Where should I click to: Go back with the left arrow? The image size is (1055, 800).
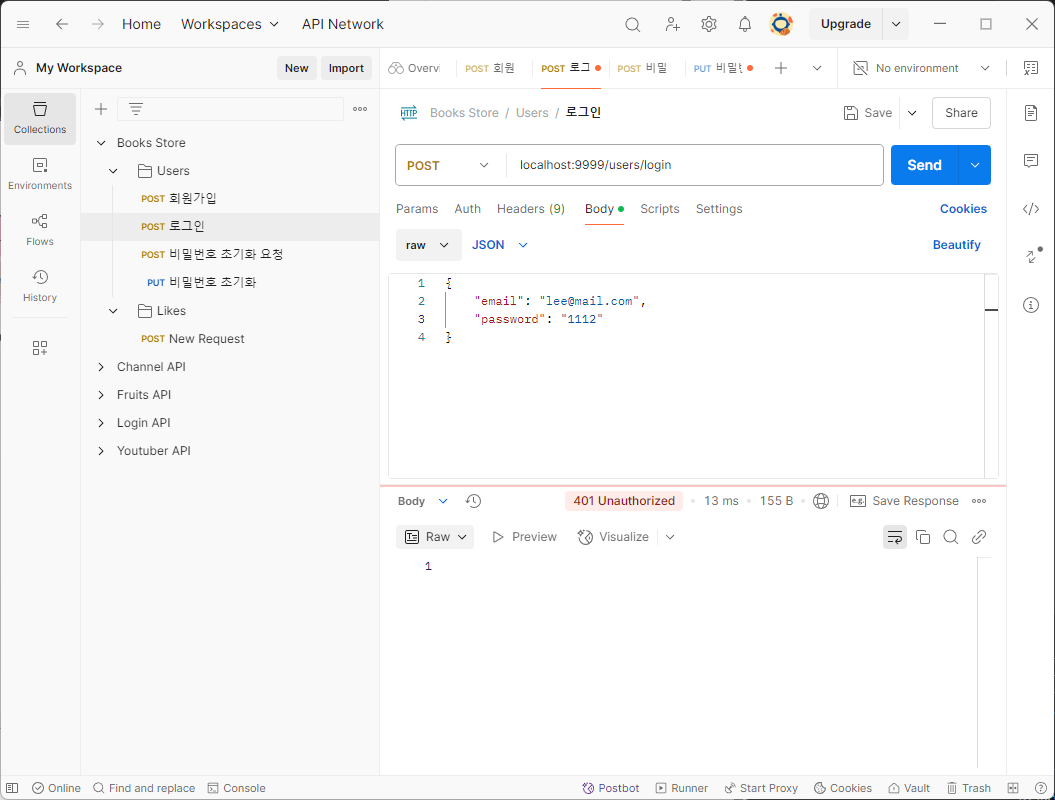(62, 24)
